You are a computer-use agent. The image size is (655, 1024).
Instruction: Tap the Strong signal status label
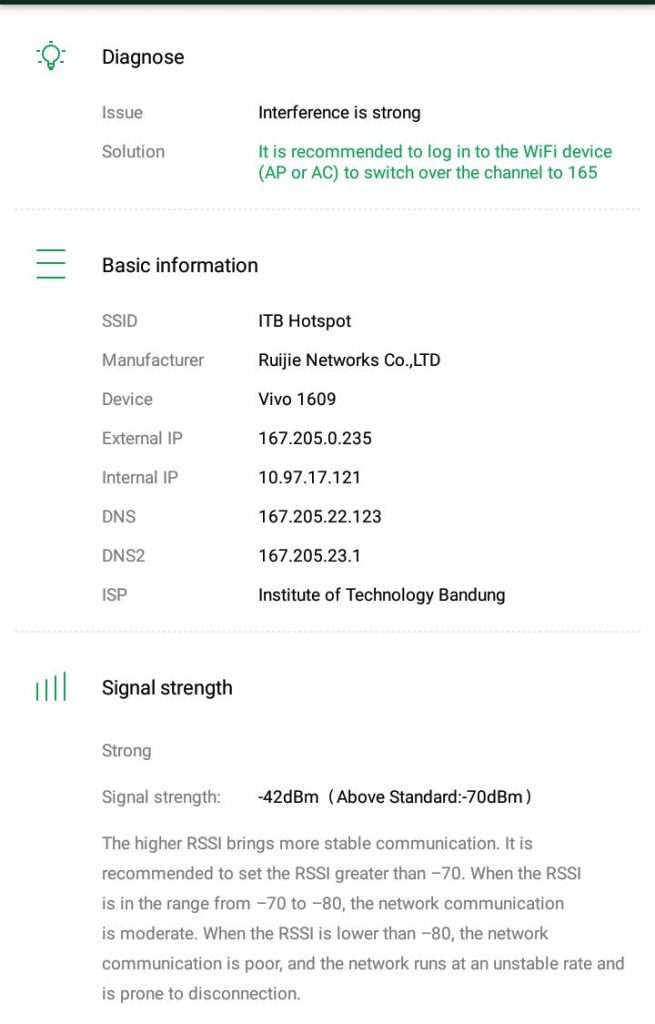(x=127, y=750)
